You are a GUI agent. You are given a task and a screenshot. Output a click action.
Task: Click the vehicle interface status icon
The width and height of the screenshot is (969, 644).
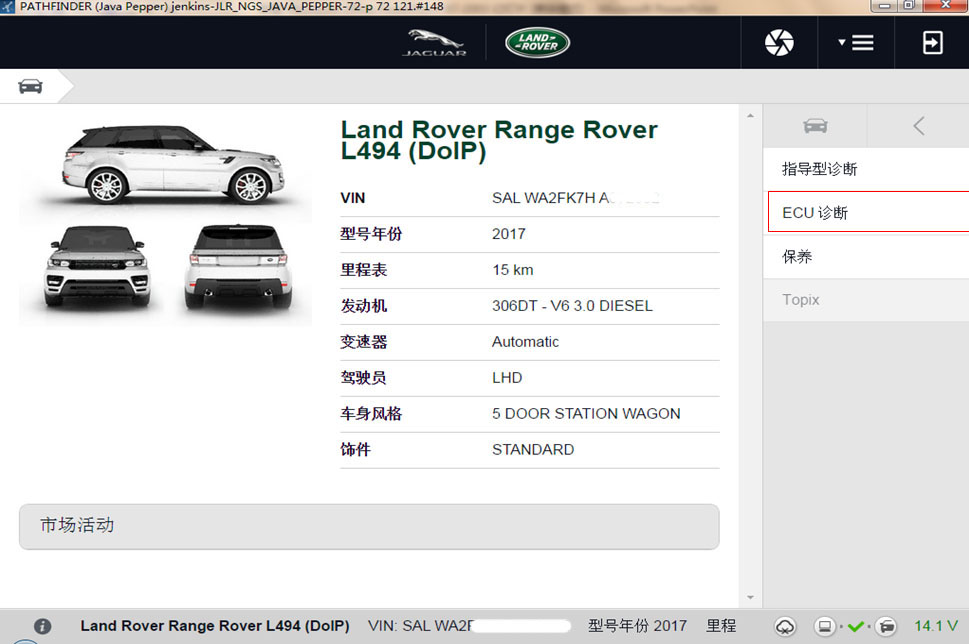pyautogui.click(x=886, y=627)
